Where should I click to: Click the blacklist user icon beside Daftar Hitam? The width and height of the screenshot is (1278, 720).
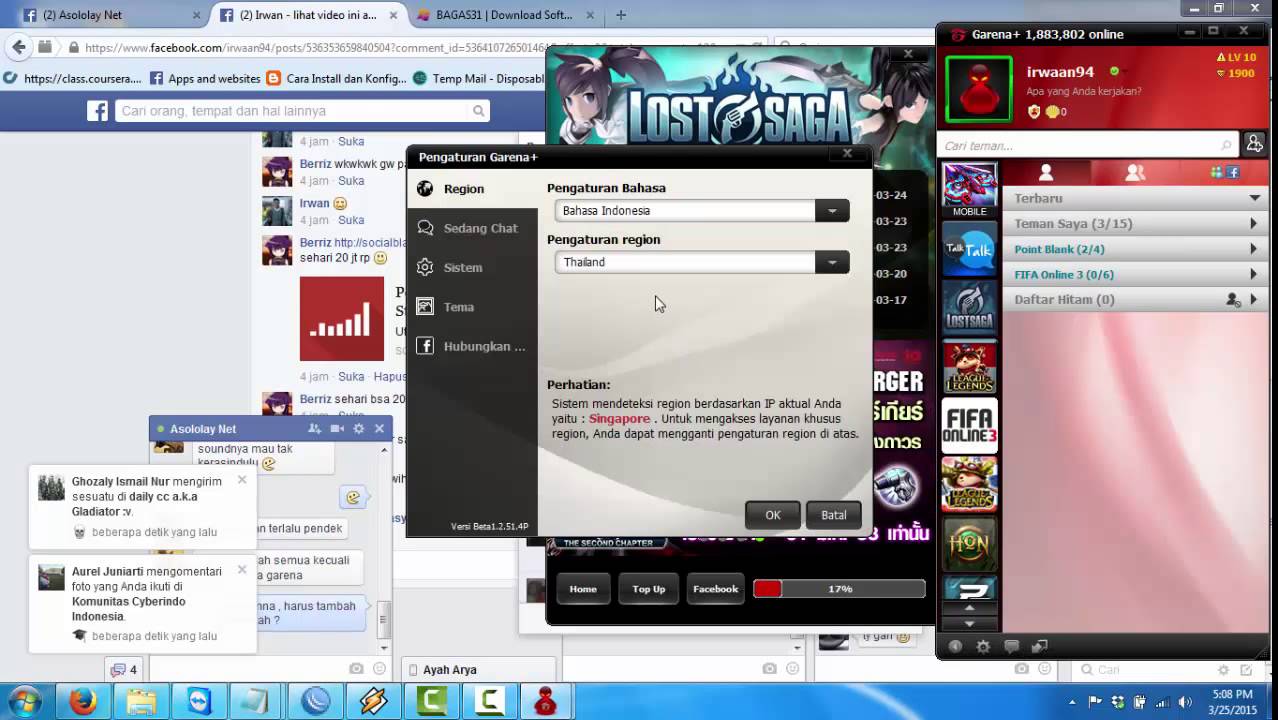click(x=1233, y=299)
